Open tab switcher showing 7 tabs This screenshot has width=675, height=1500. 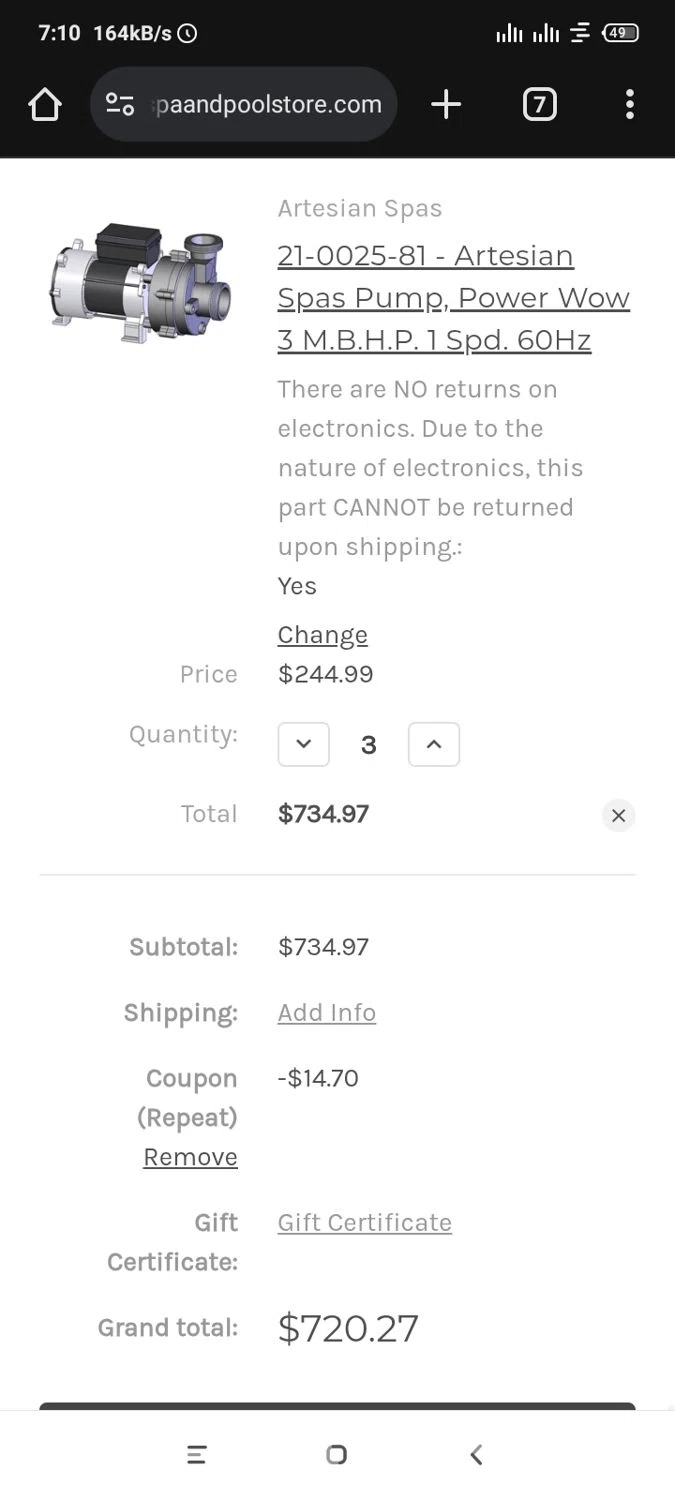tap(539, 105)
